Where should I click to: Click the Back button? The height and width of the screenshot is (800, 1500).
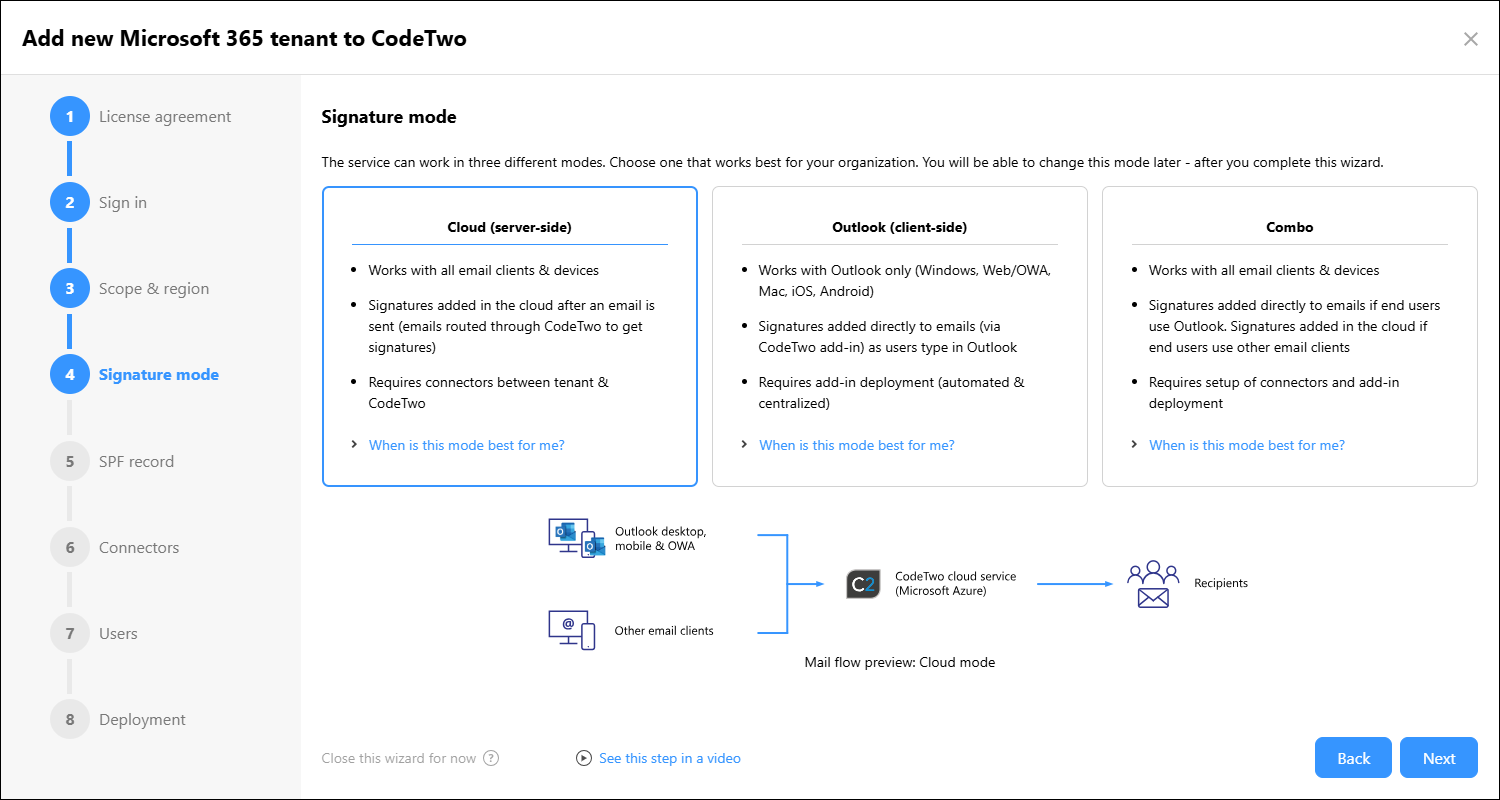point(1354,758)
